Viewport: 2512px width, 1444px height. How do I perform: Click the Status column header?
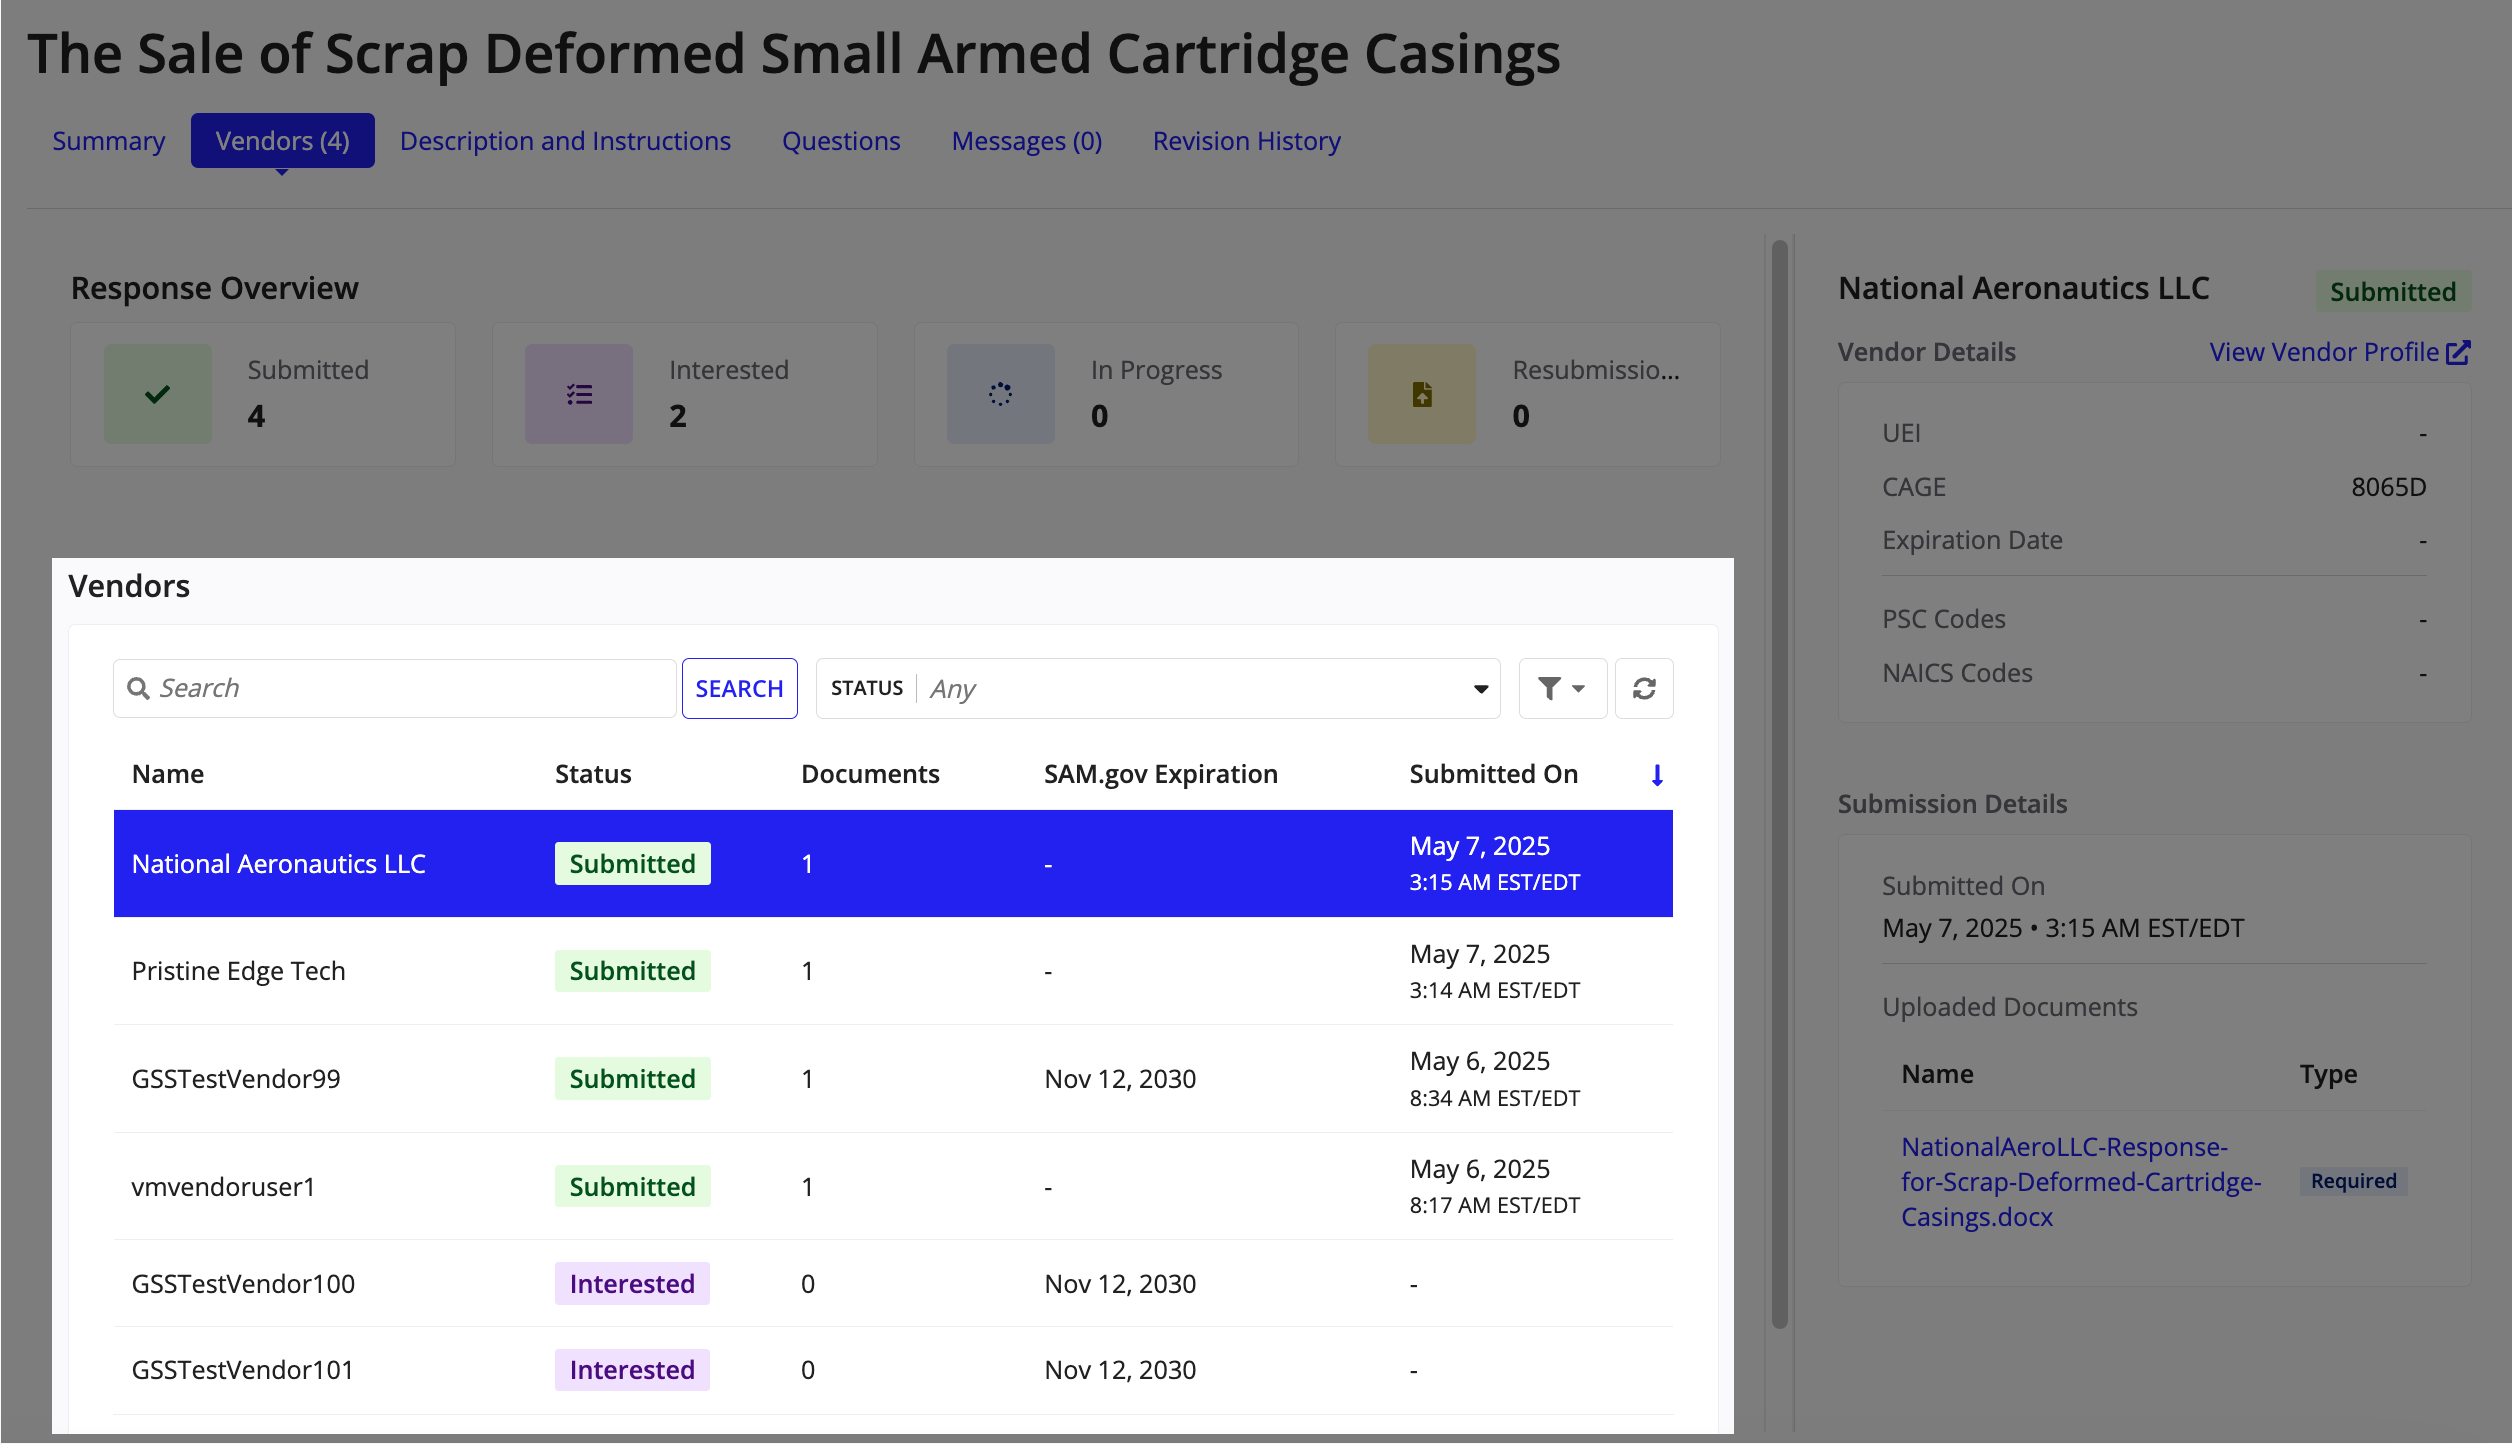tap(593, 774)
